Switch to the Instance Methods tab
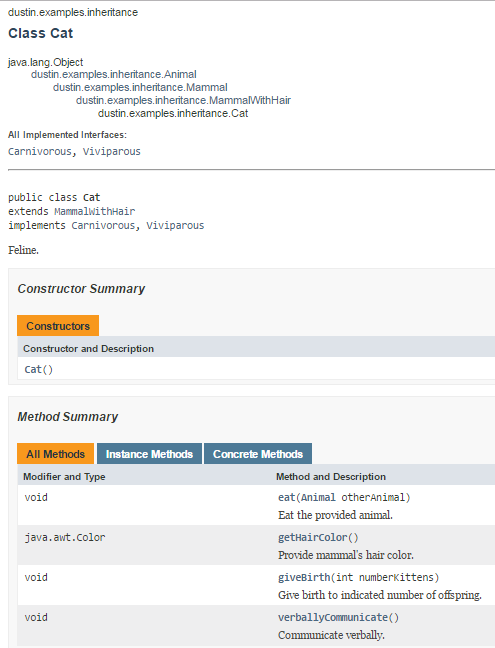This screenshot has height=648, width=495. pyautogui.click(x=149, y=454)
